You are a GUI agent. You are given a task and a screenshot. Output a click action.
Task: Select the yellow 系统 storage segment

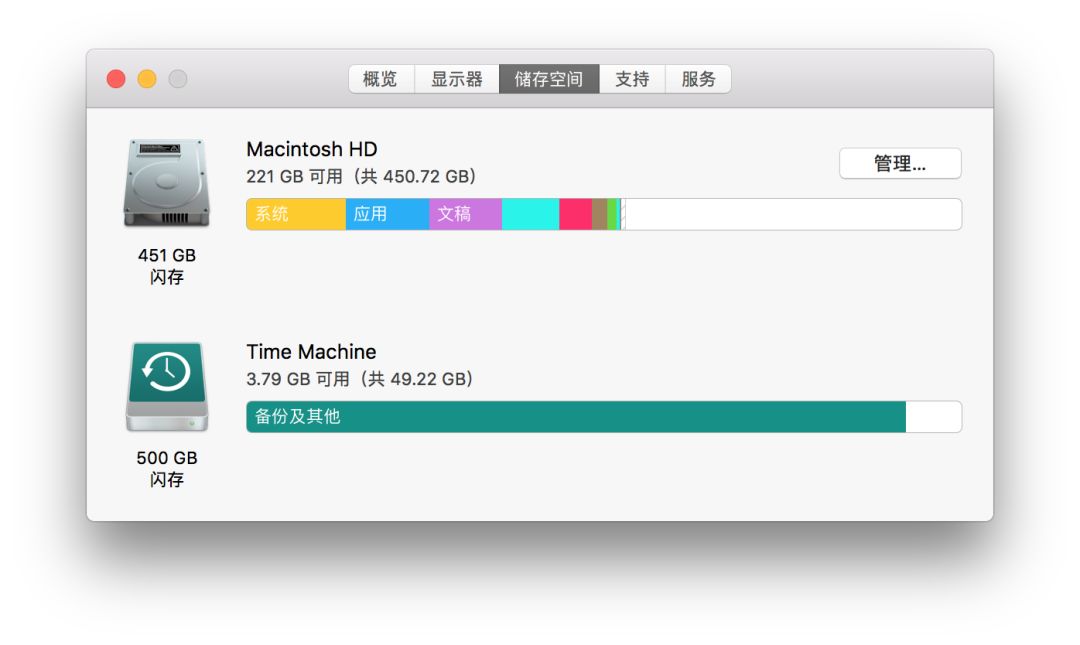tap(296, 214)
